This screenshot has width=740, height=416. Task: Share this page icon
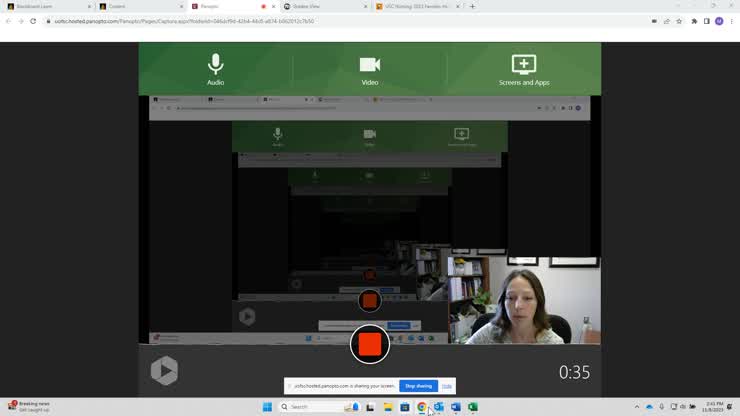pyautogui.click(x=666, y=21)
